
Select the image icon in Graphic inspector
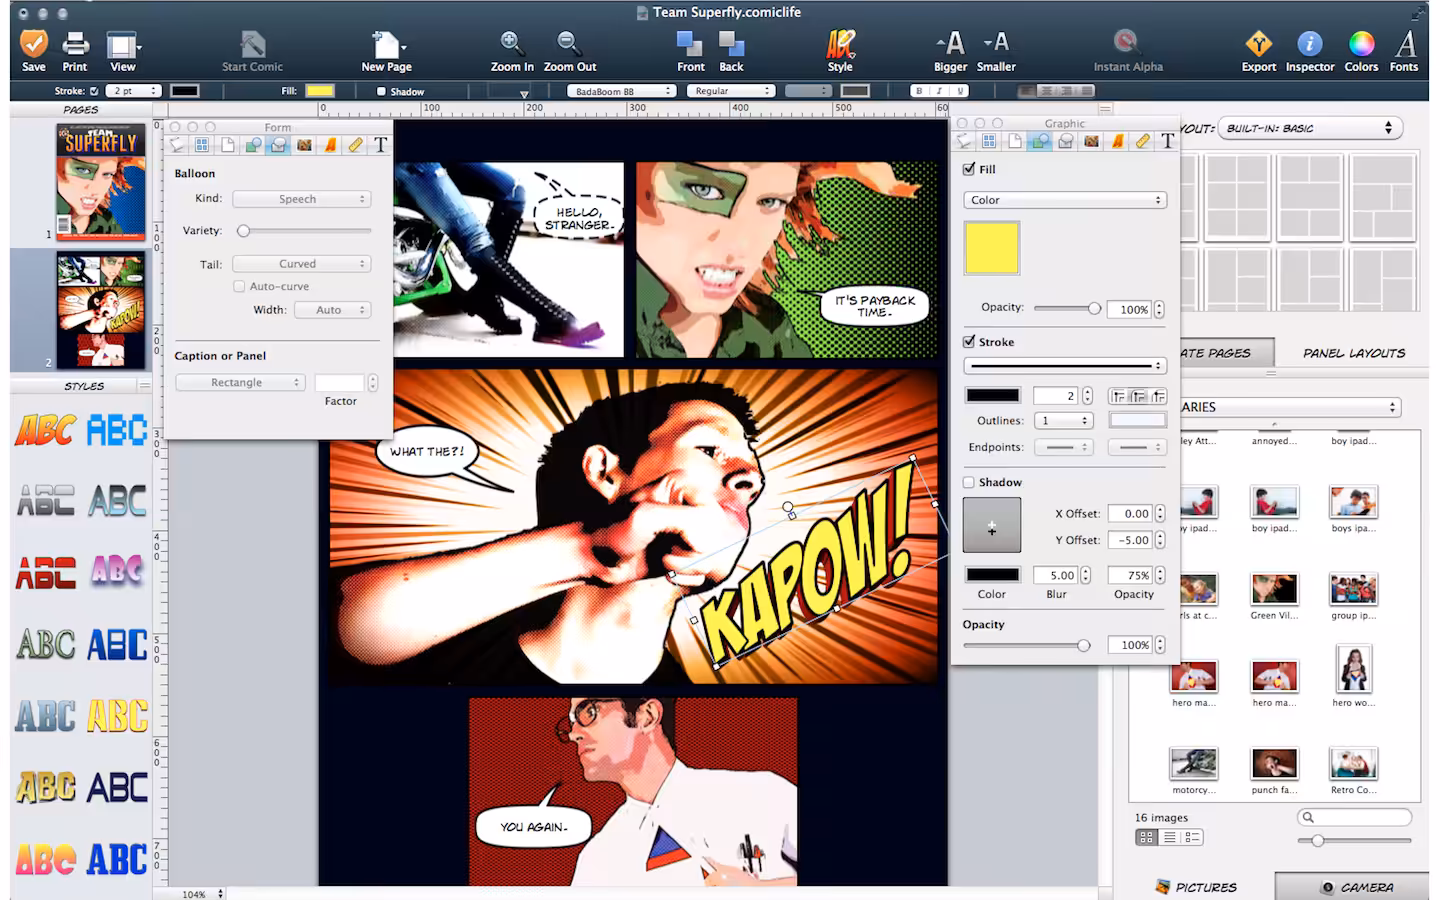(1091, 141)
